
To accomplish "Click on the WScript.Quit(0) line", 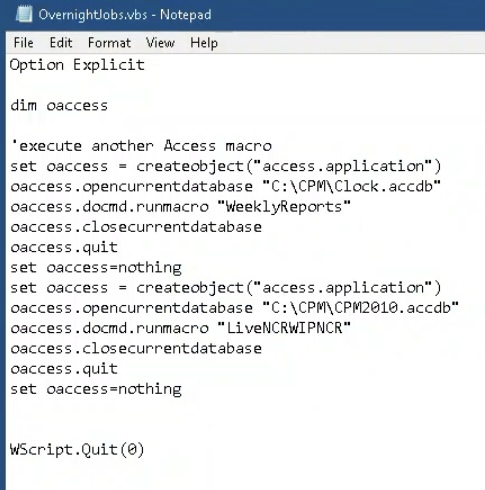I will click(x=77, y=449).
